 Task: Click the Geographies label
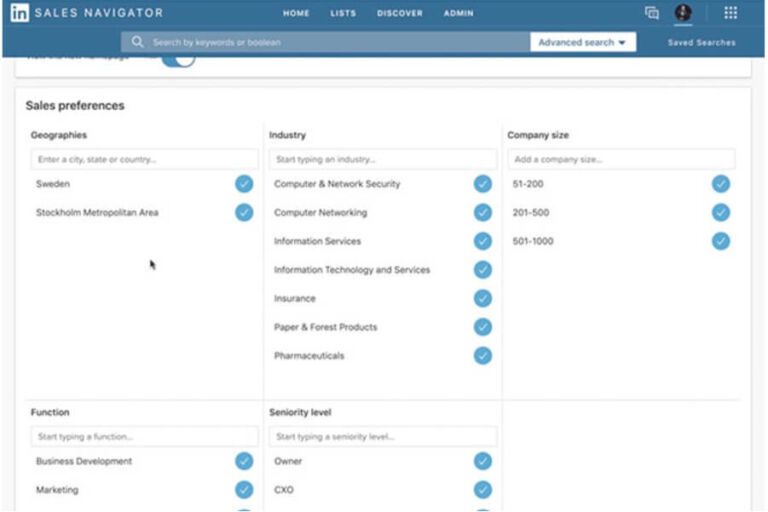(x=59, y=135)
